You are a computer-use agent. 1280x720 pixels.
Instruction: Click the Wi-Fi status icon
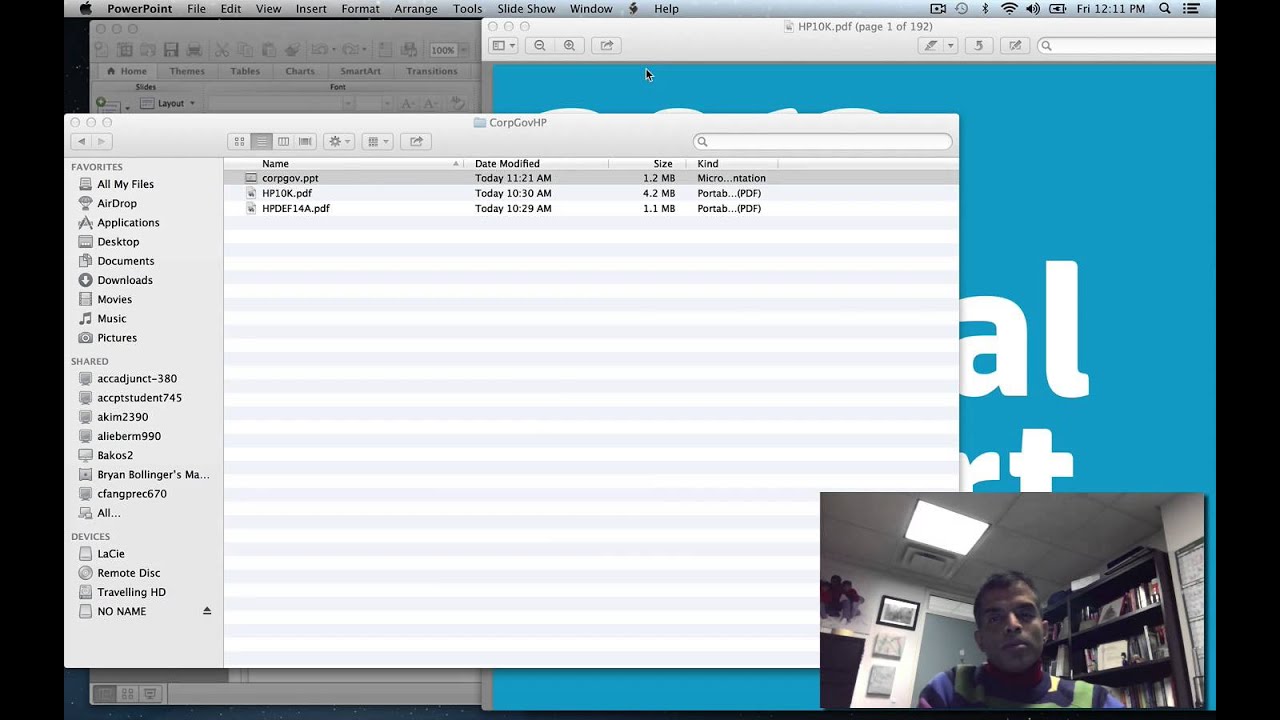[1009, 8]
